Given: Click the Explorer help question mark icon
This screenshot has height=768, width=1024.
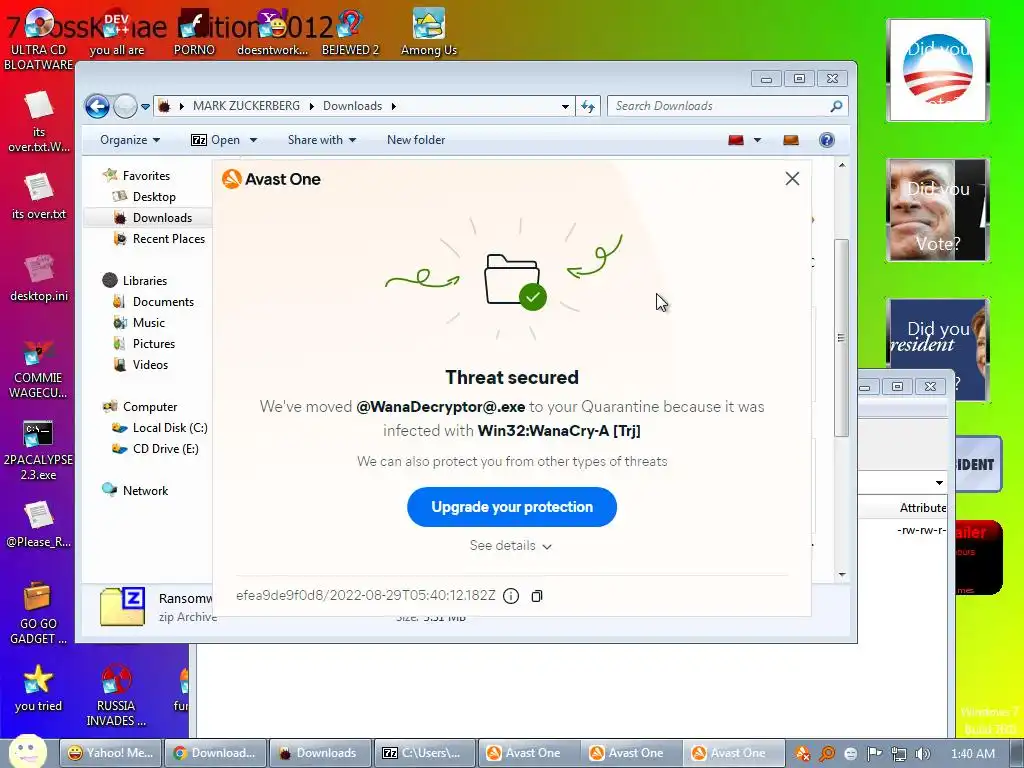Looking at the screenshot, I should pyautogui.click(x=827, y=140).
